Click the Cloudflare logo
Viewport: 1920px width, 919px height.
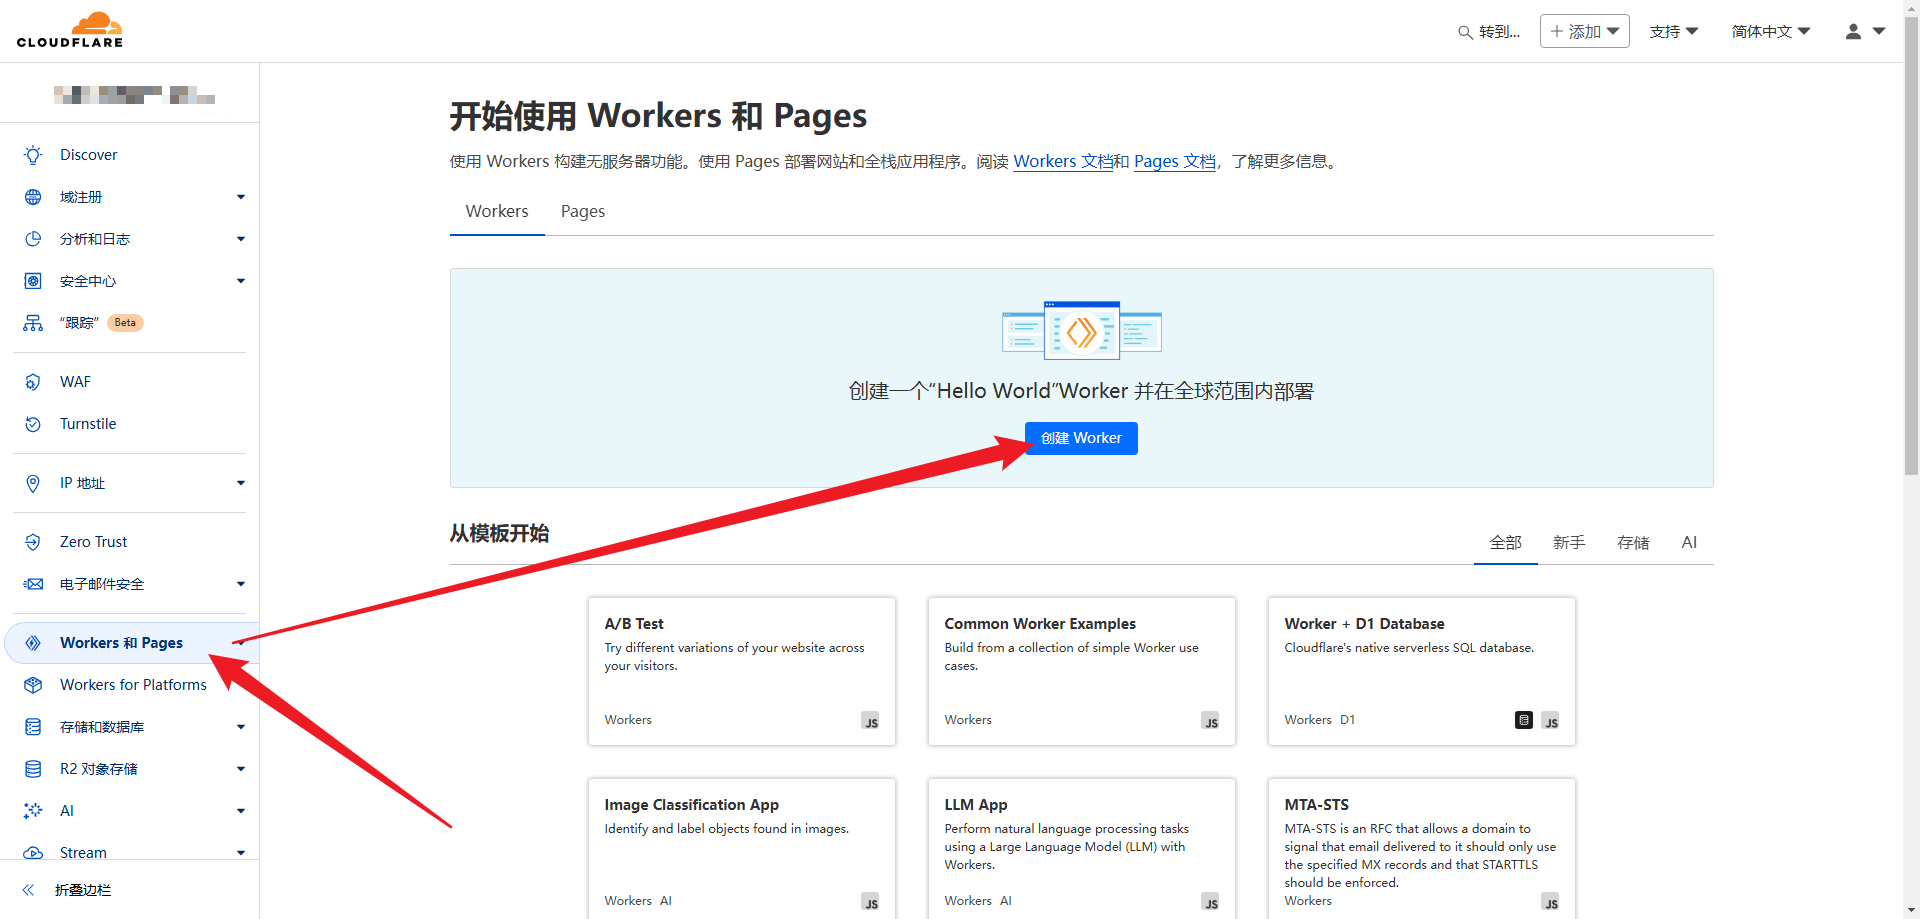pos(70,30)
